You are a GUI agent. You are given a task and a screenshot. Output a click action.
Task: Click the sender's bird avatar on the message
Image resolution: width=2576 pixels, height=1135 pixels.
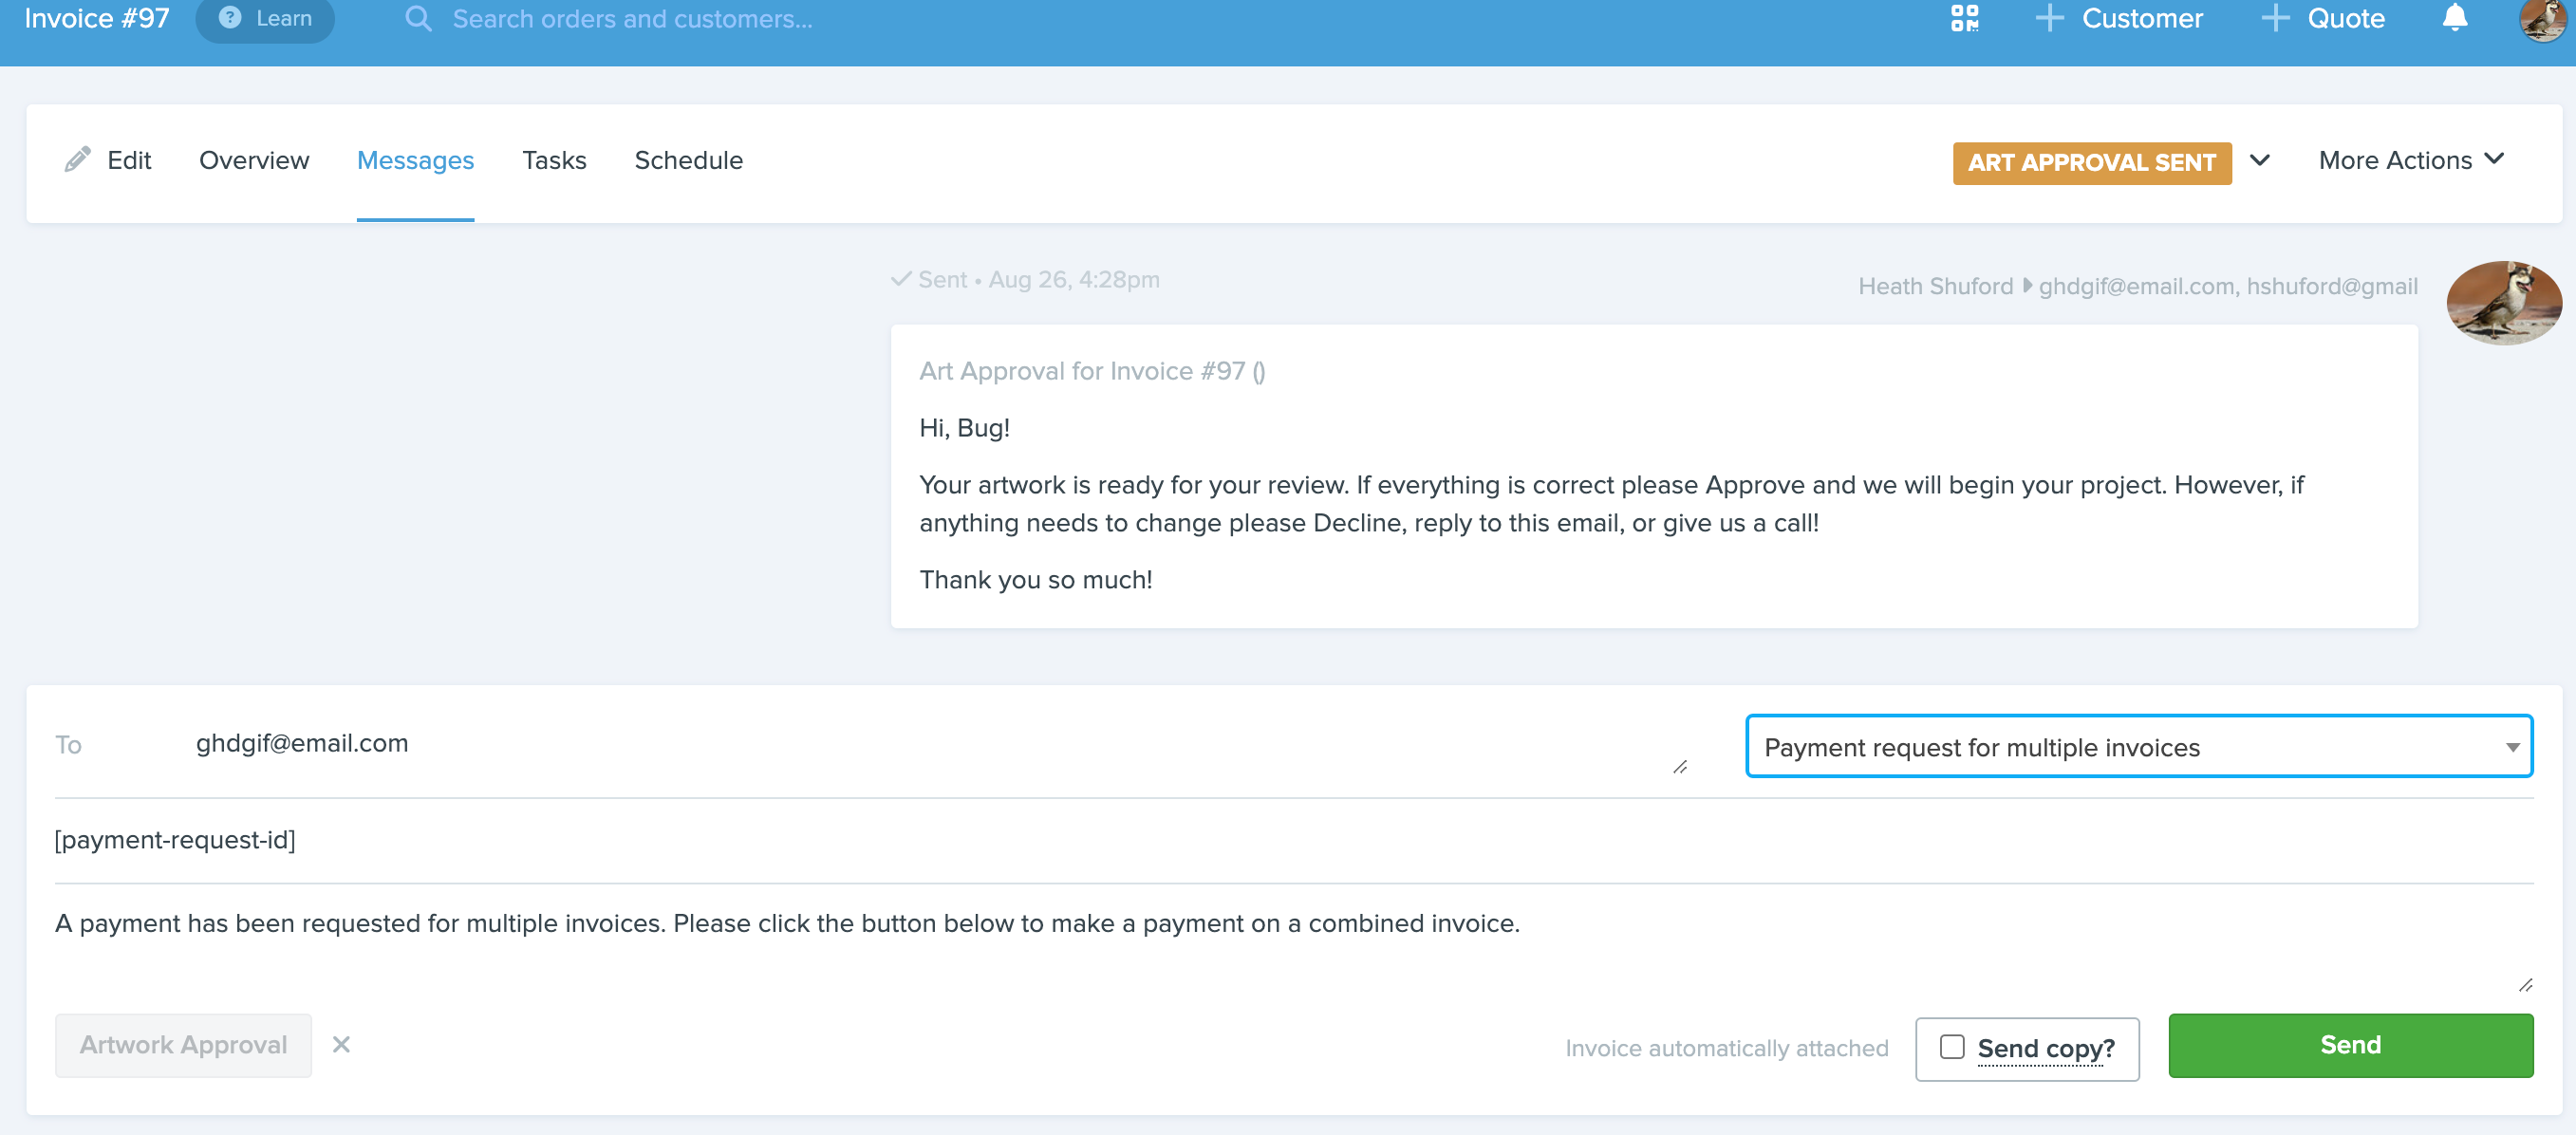(x=2503, y=303)
